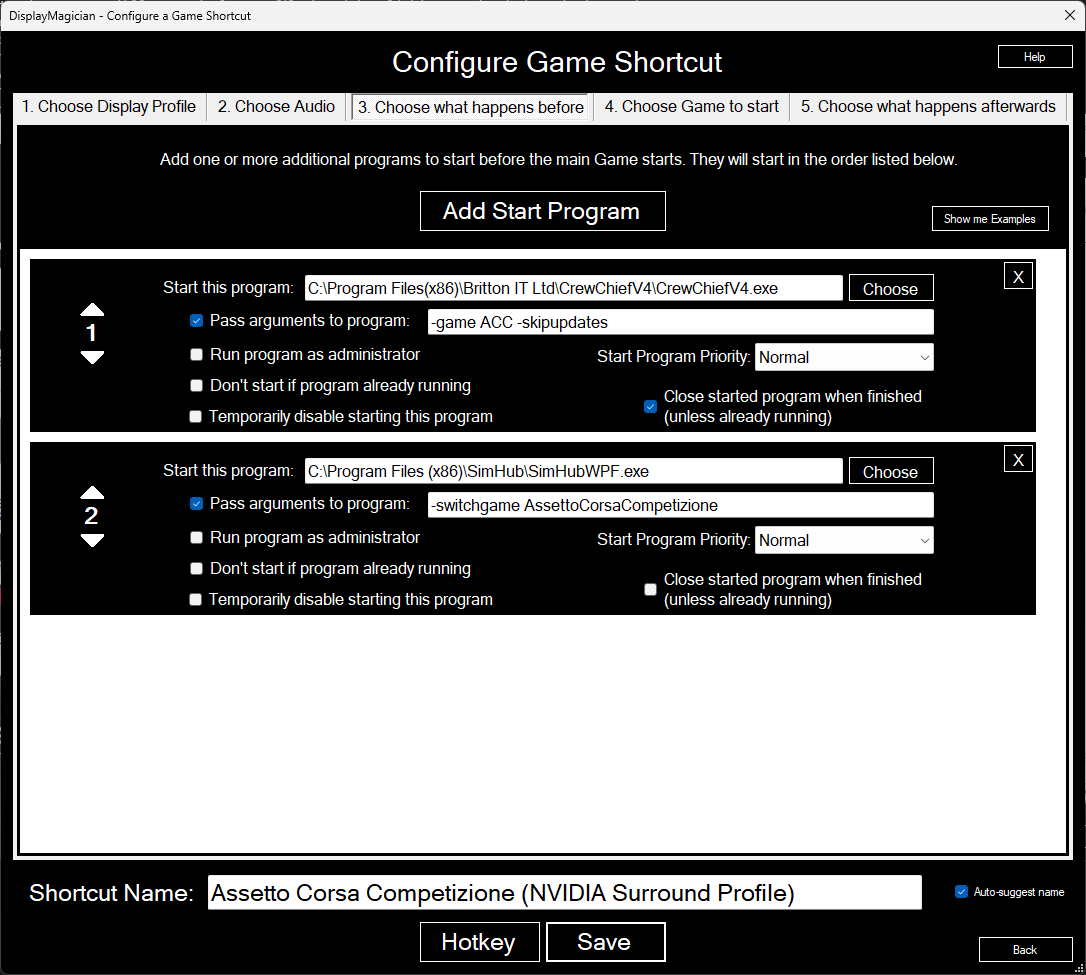Open Start Program Priority dropdown for CrewChiefV4
The image size is (1086, 975).
coord(844,357)
